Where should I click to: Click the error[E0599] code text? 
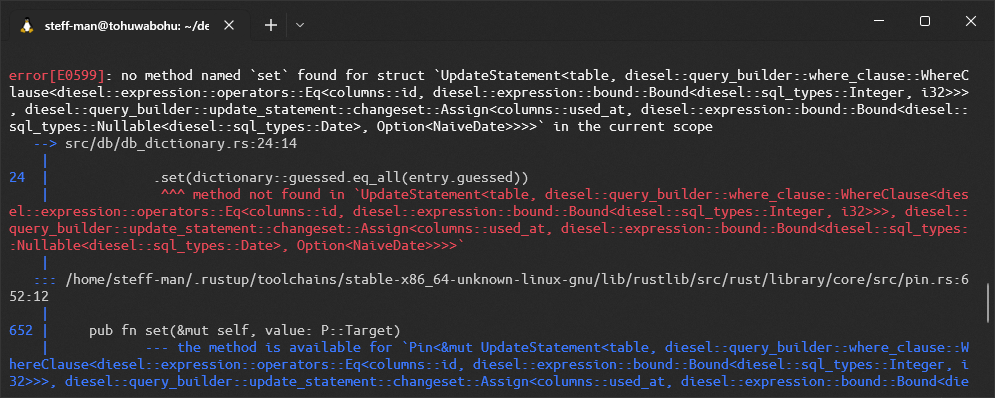56,76
